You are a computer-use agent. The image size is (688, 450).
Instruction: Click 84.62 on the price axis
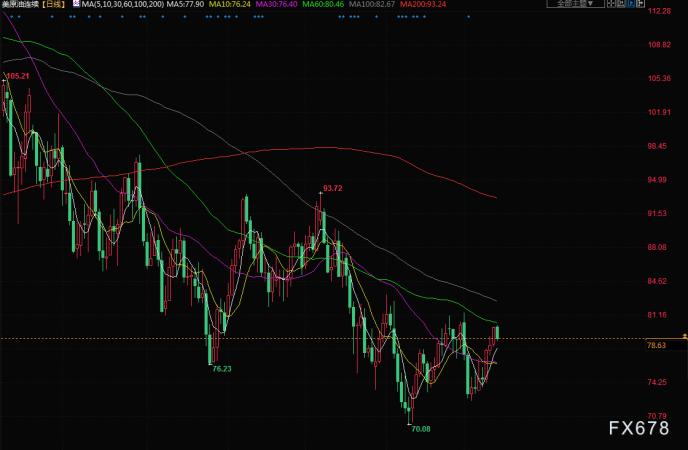point(657,281)
